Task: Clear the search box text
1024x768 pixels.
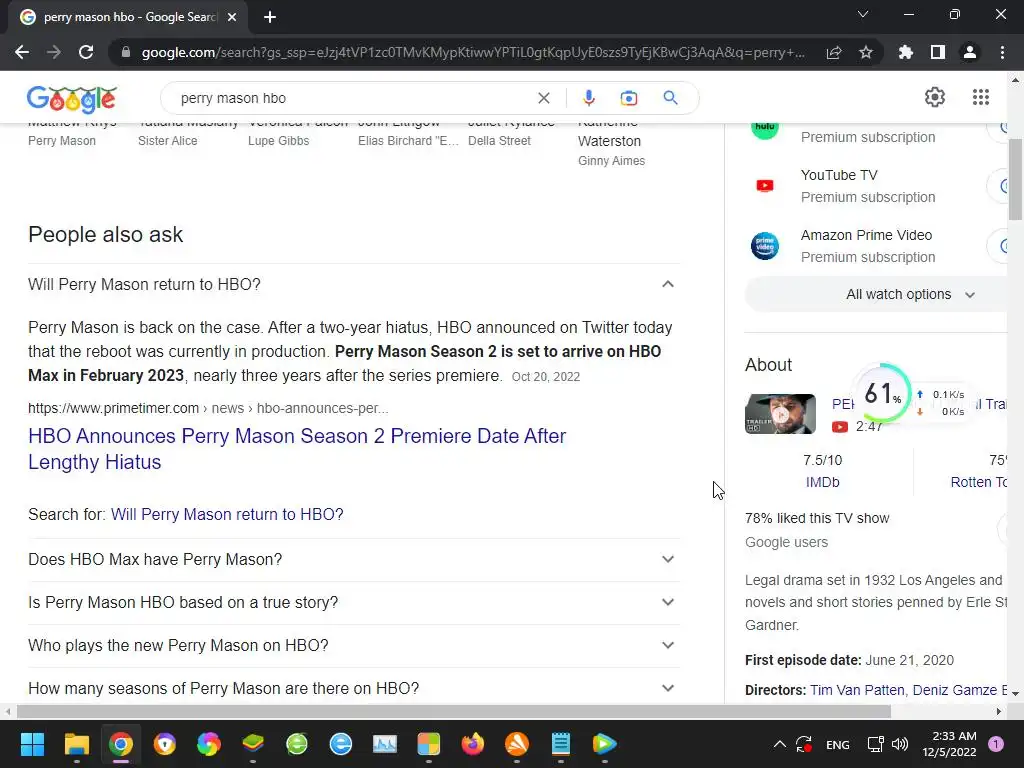Action: [x=543, y=98]
